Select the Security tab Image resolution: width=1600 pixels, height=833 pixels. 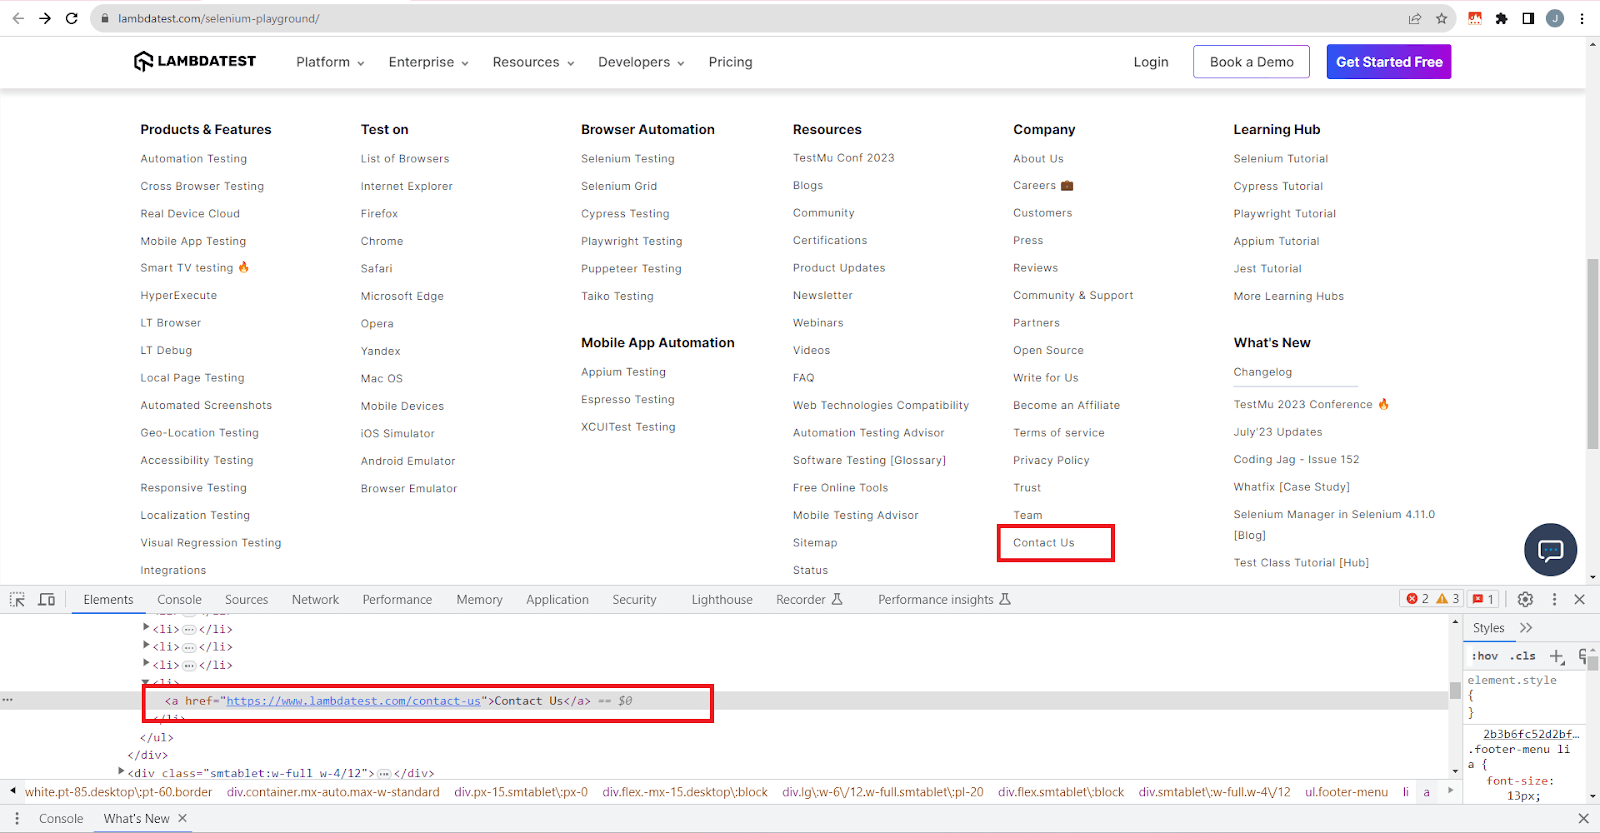click(x=634, y=600)
